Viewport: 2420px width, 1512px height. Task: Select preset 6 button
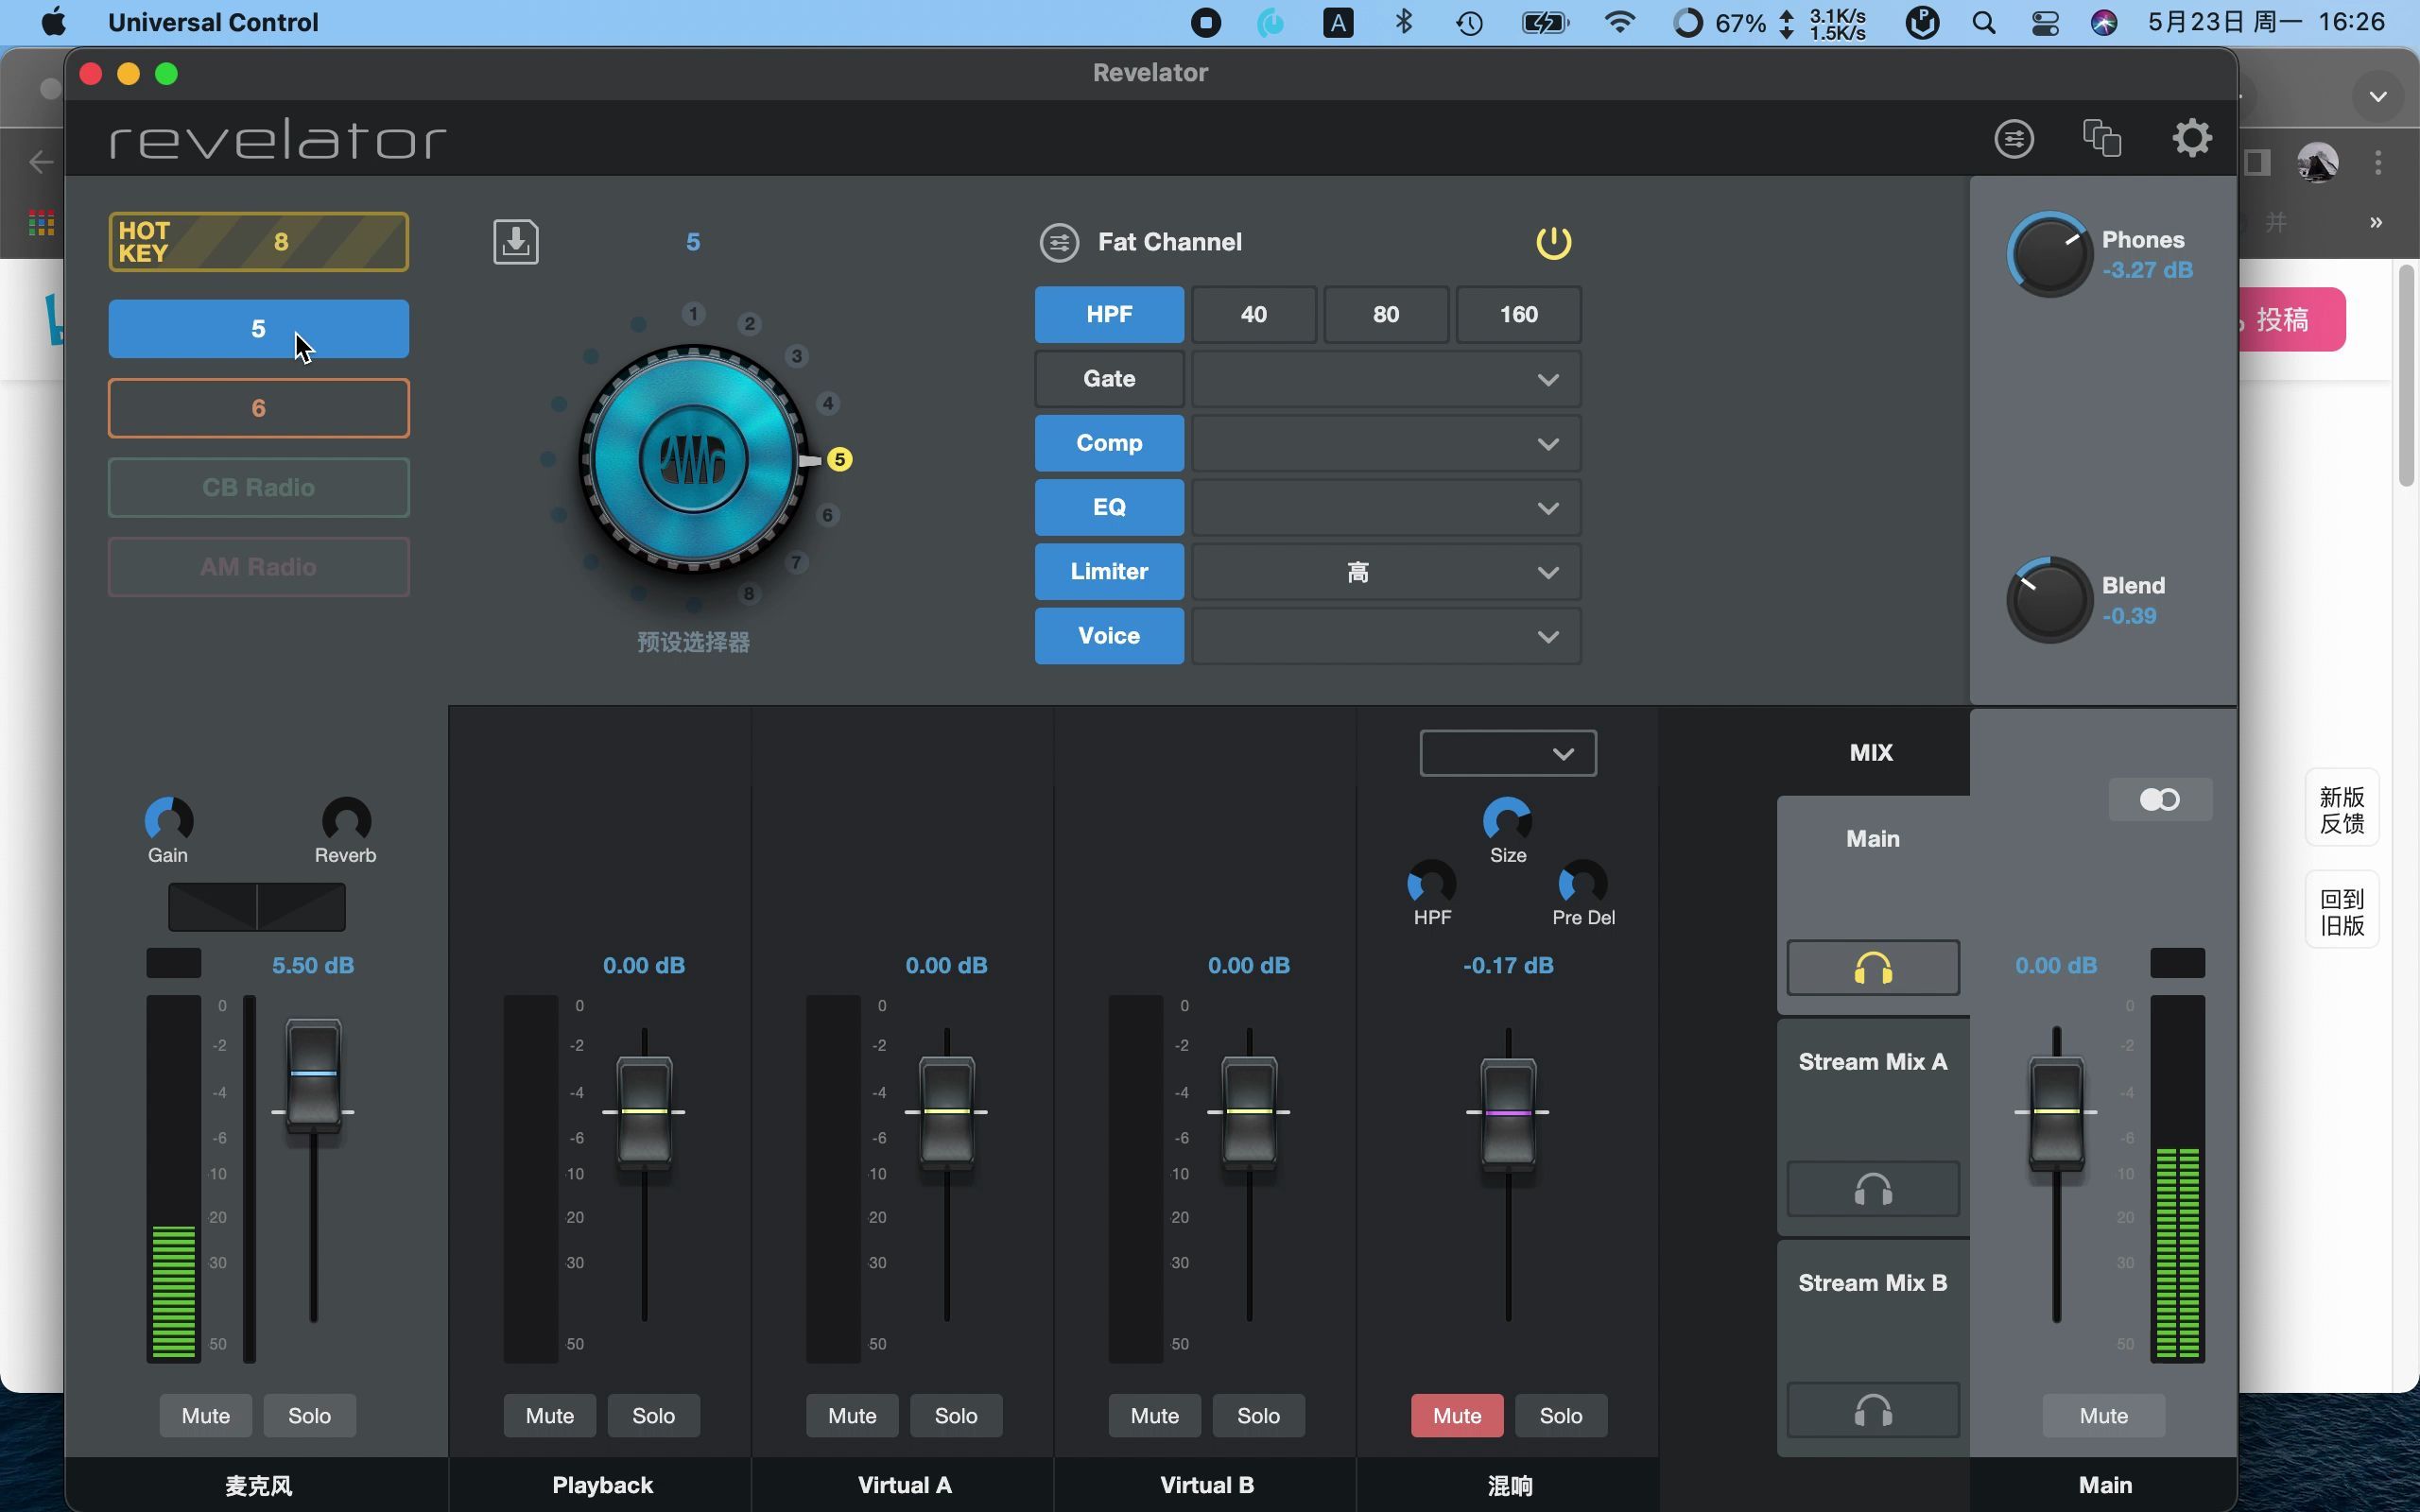pos(258,408)
